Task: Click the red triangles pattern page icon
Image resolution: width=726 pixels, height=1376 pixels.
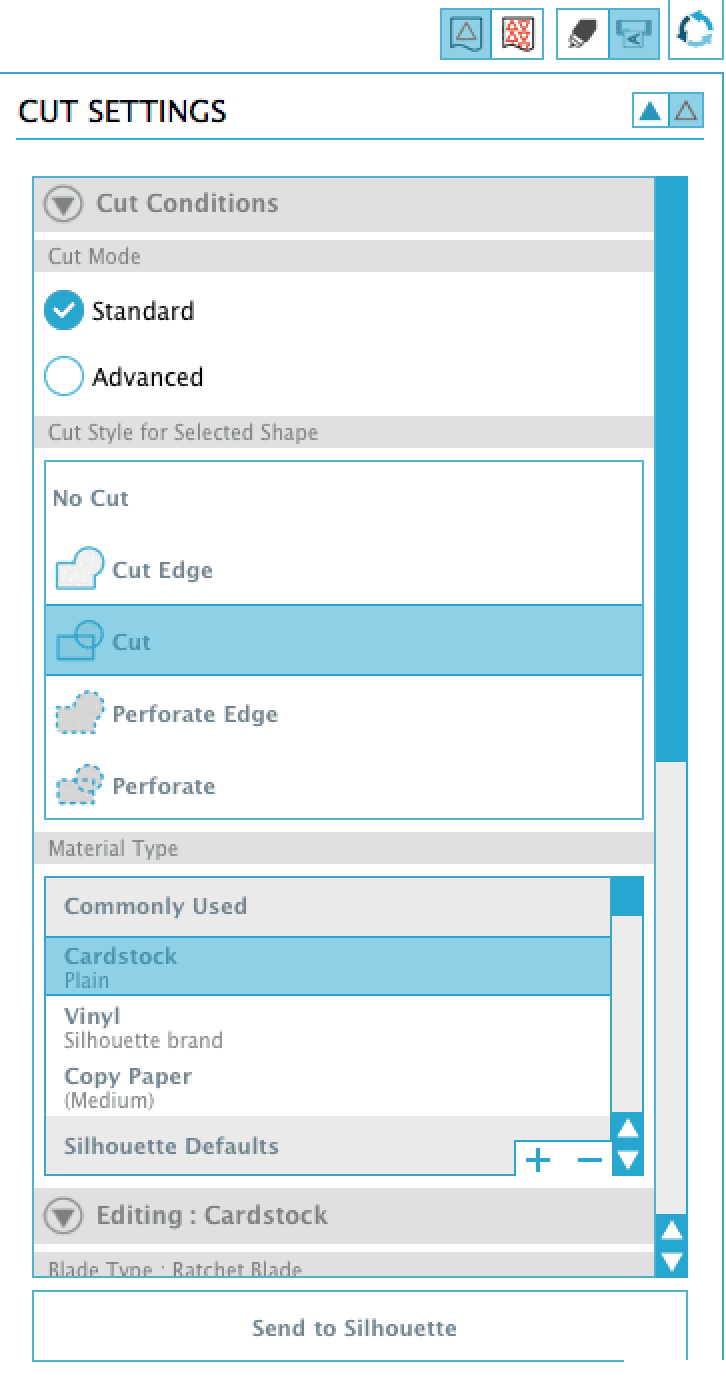Action: click(517, 35)
